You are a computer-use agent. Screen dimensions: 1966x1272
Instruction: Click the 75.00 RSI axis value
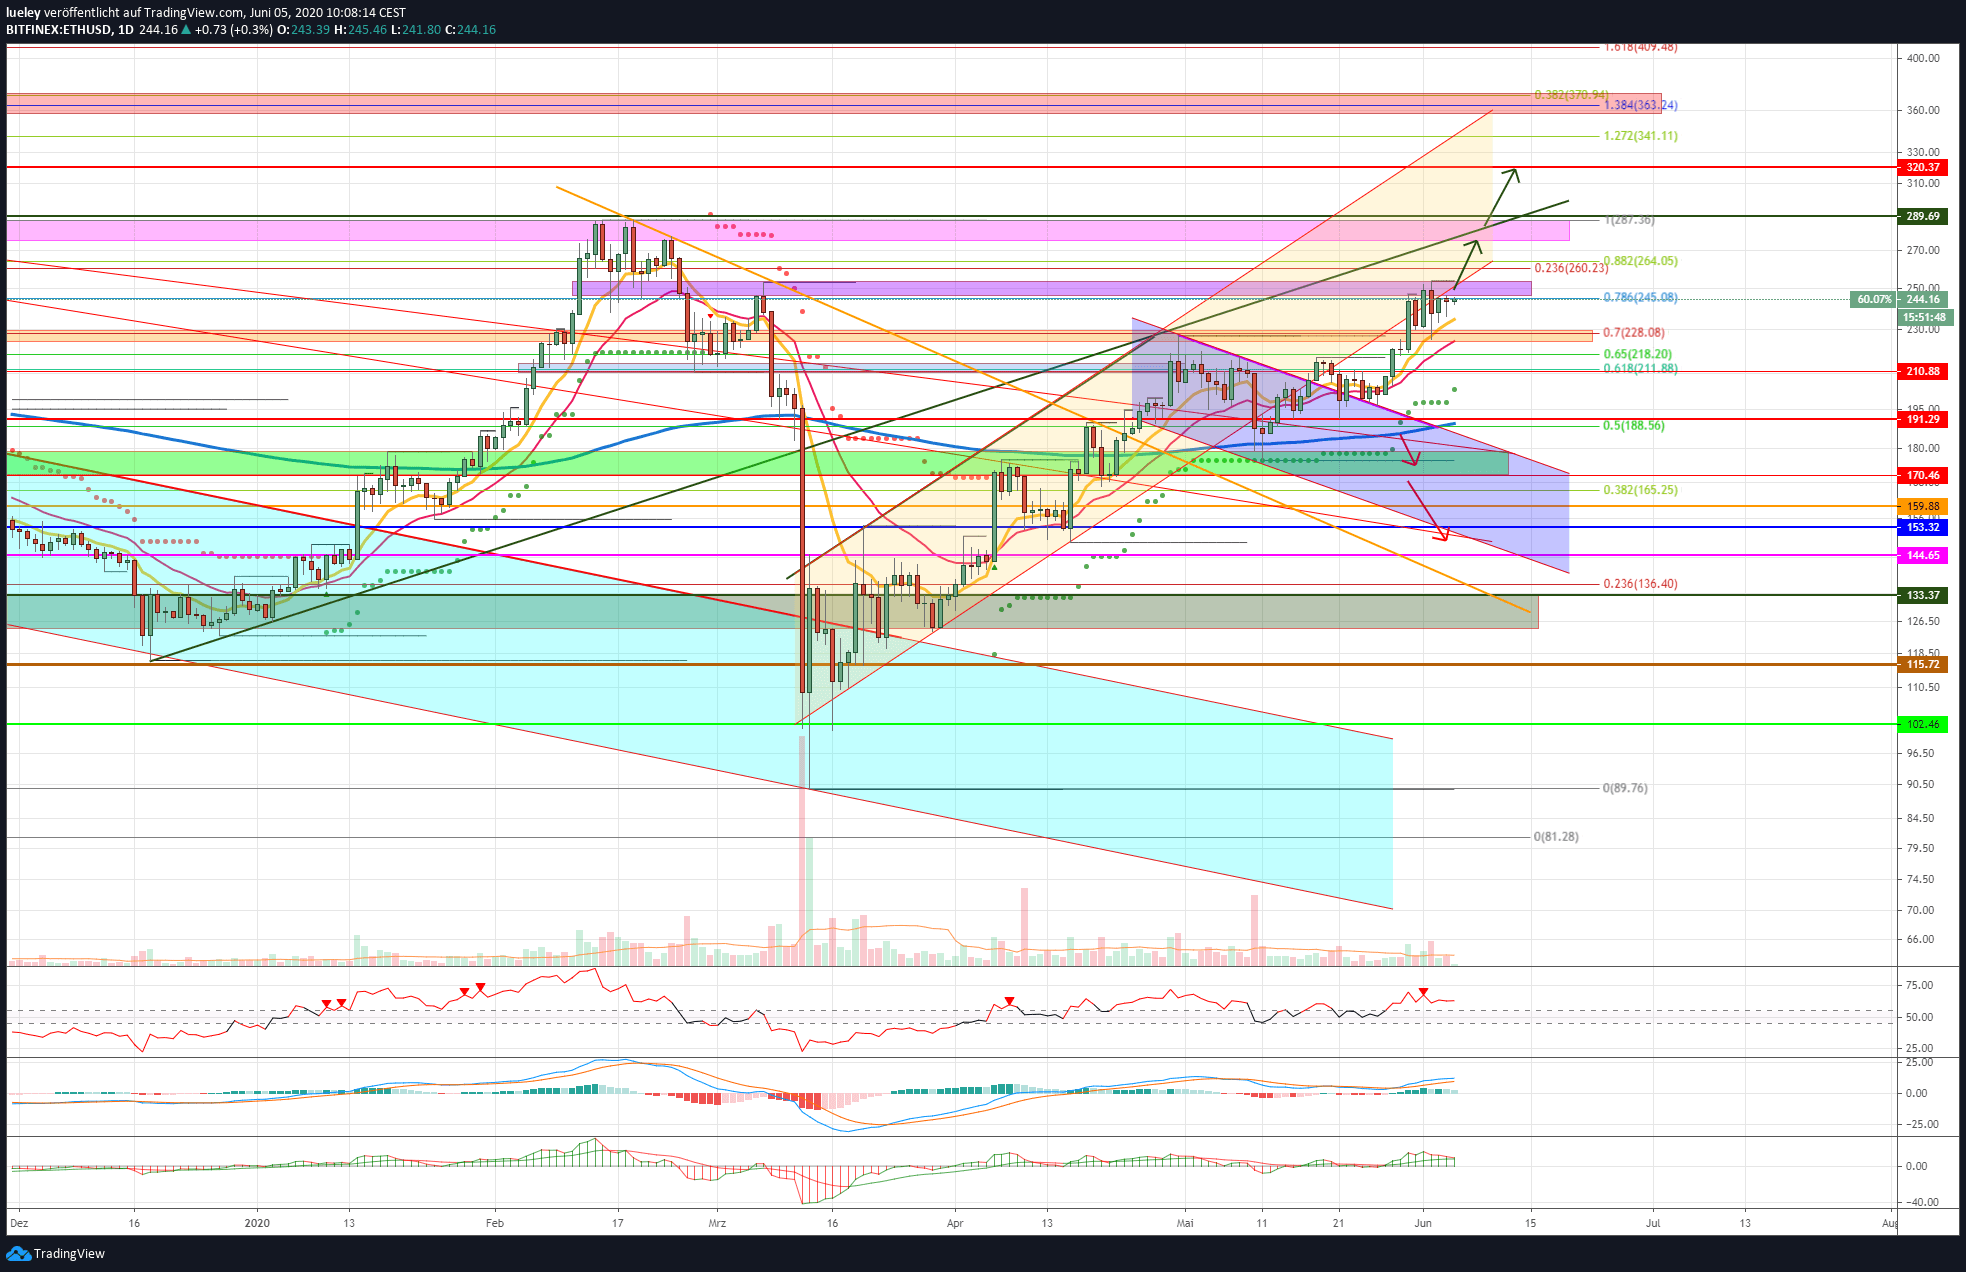click(1920, 986)
